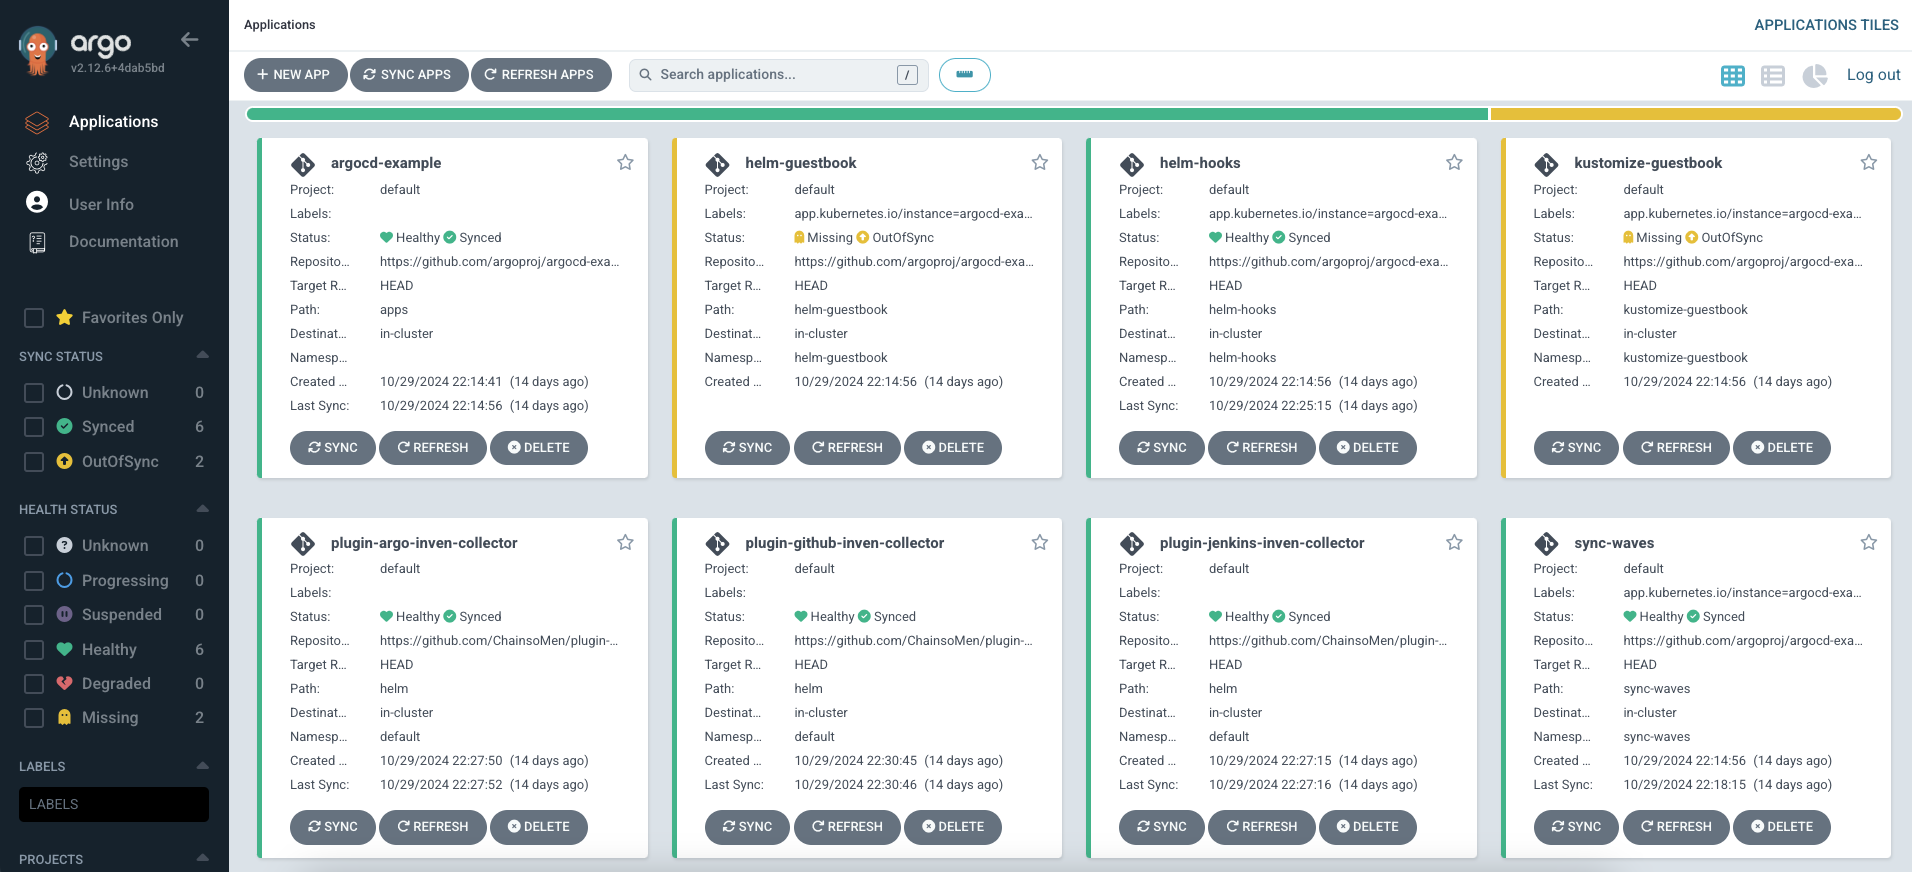
Task: Sync the kustomize-guestbook application
Action: tap(1576, 448)
